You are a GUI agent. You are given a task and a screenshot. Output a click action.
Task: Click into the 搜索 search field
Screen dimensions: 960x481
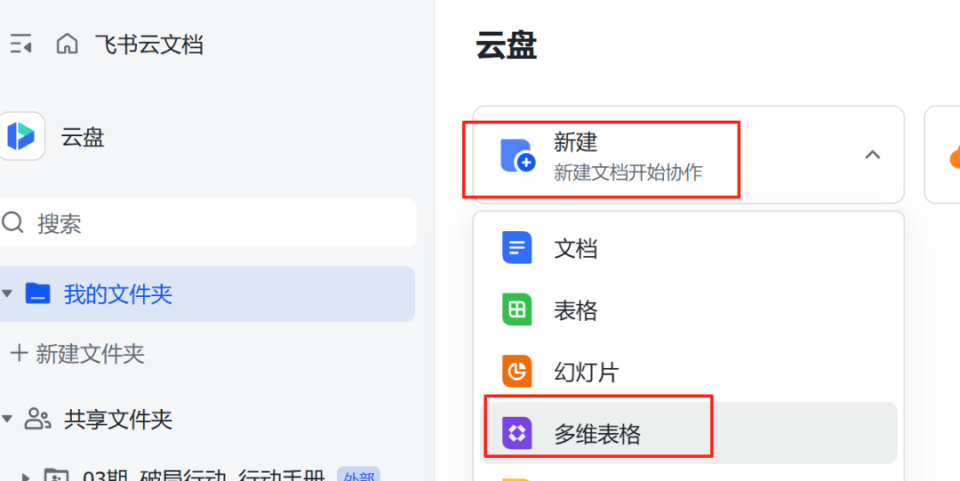pyautogui.click(x=220, y=222)
